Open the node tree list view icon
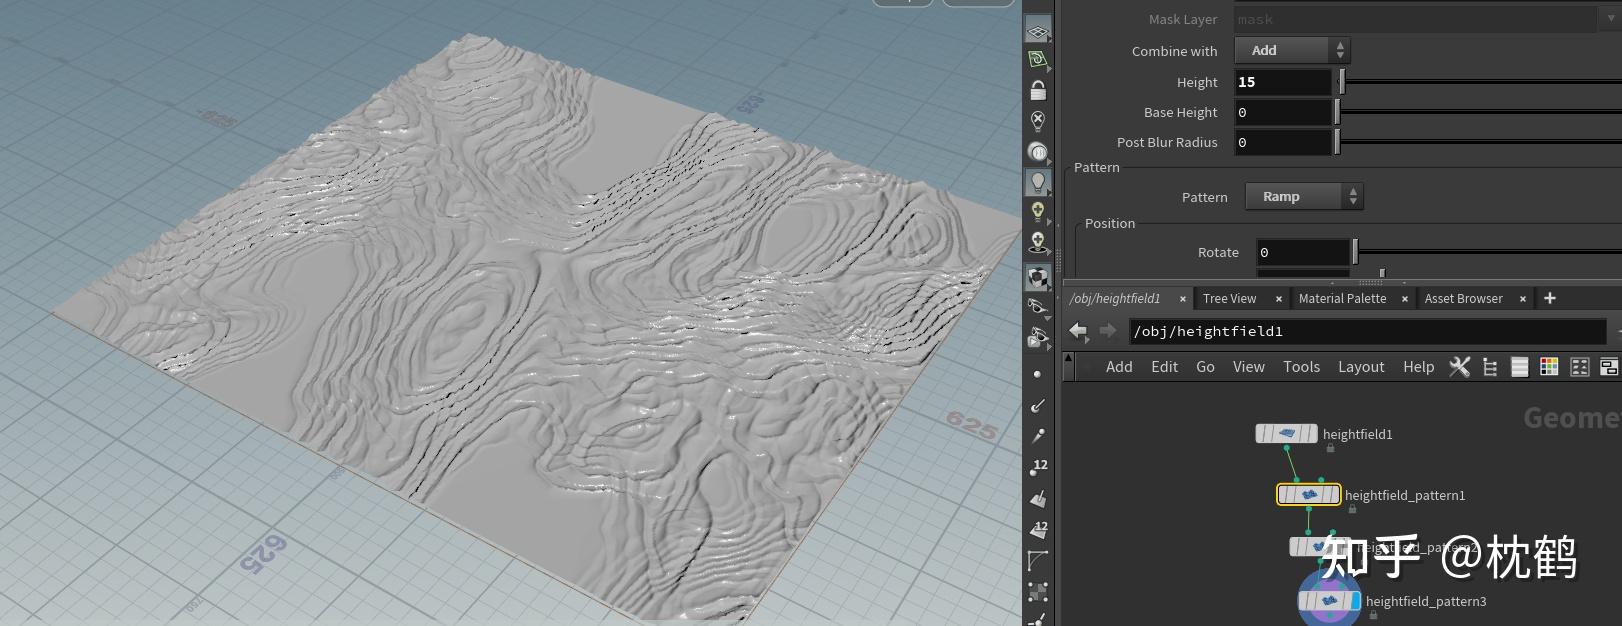 pos(1489,367)
